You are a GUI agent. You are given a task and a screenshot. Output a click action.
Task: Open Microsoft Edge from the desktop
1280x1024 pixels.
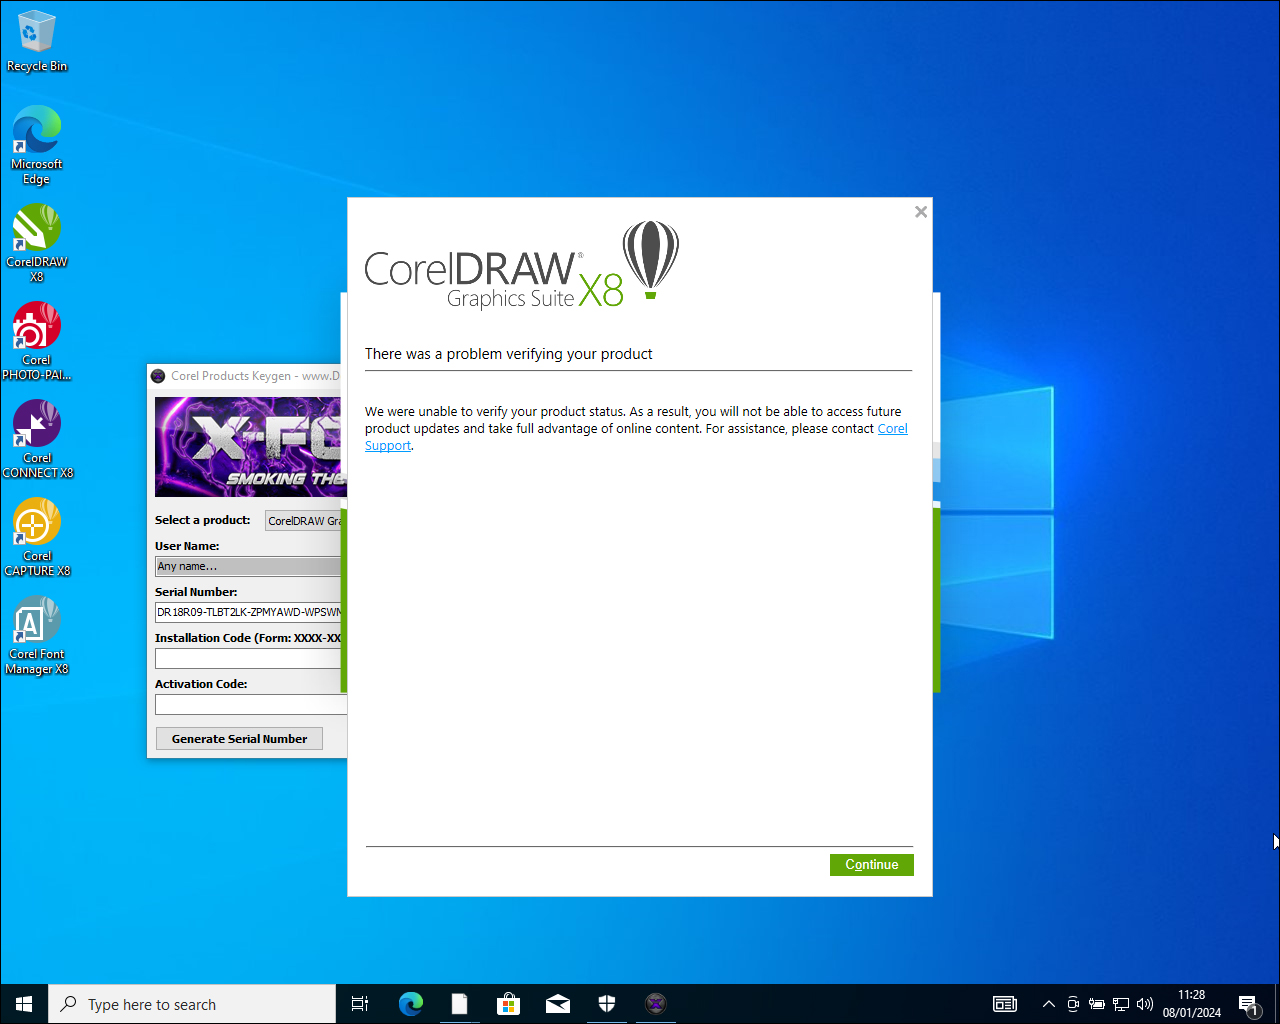37,130
